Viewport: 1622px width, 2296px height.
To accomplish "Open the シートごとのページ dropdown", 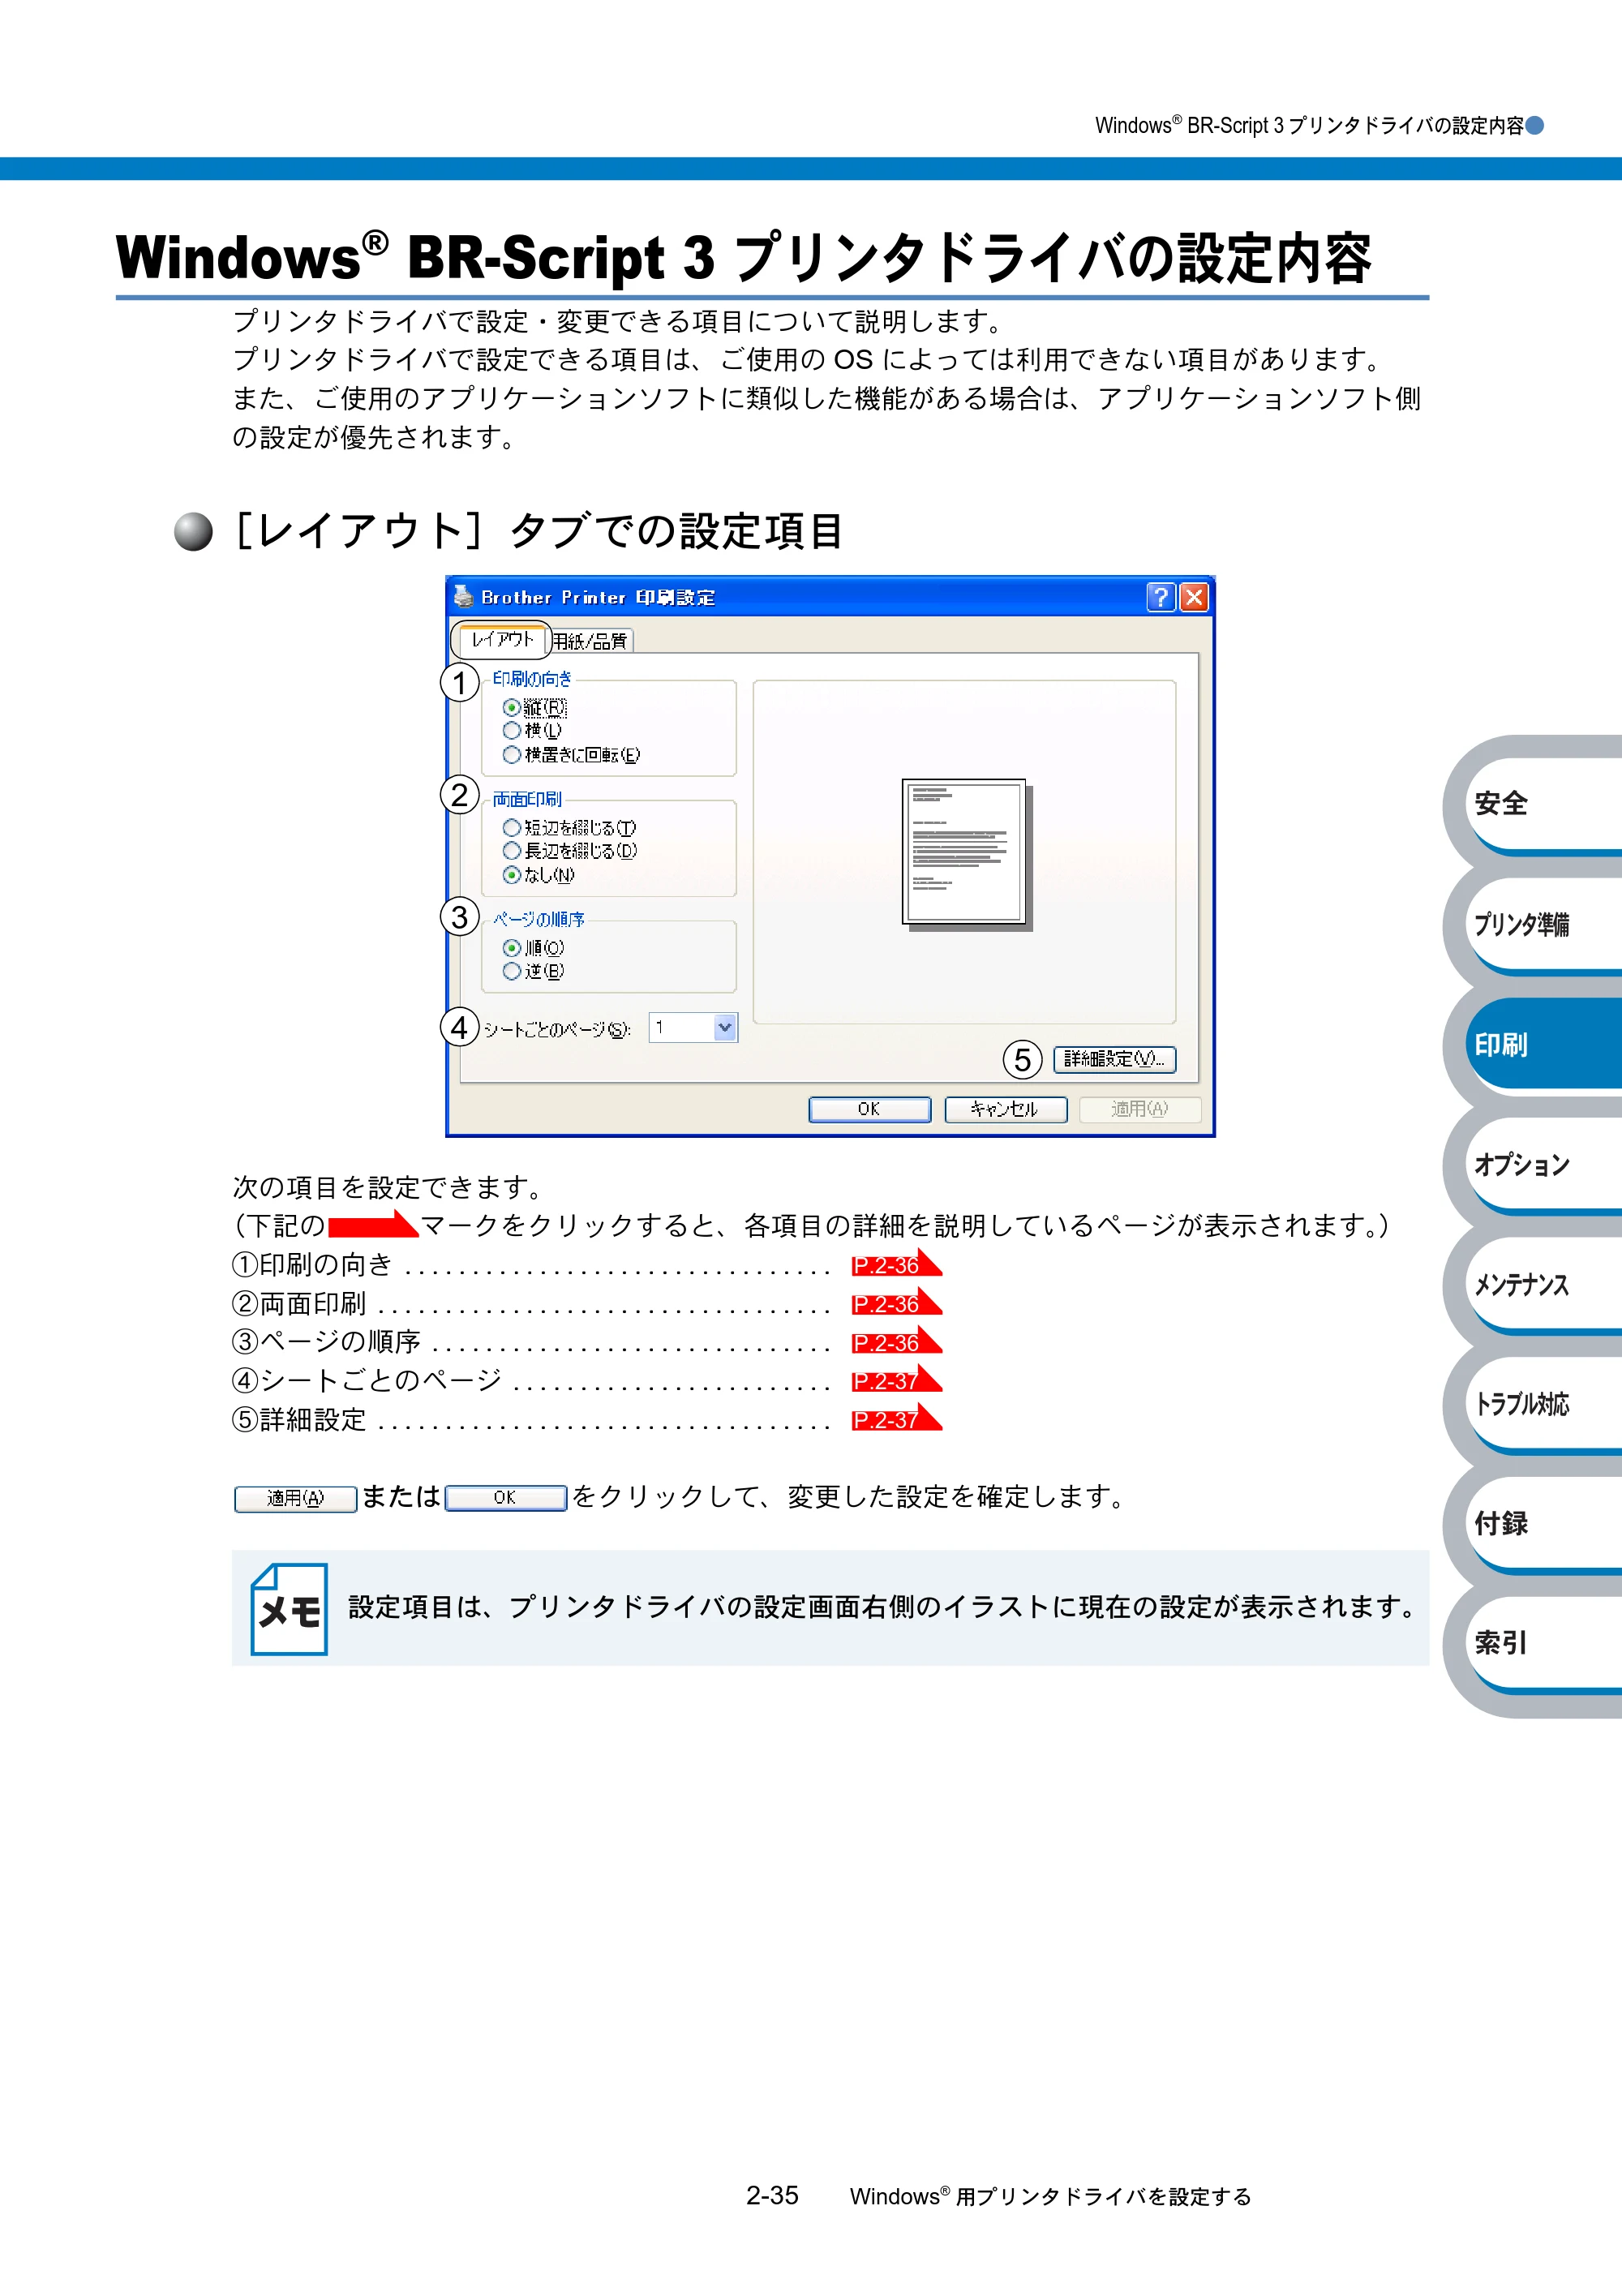I will (x=725, y=1027).
